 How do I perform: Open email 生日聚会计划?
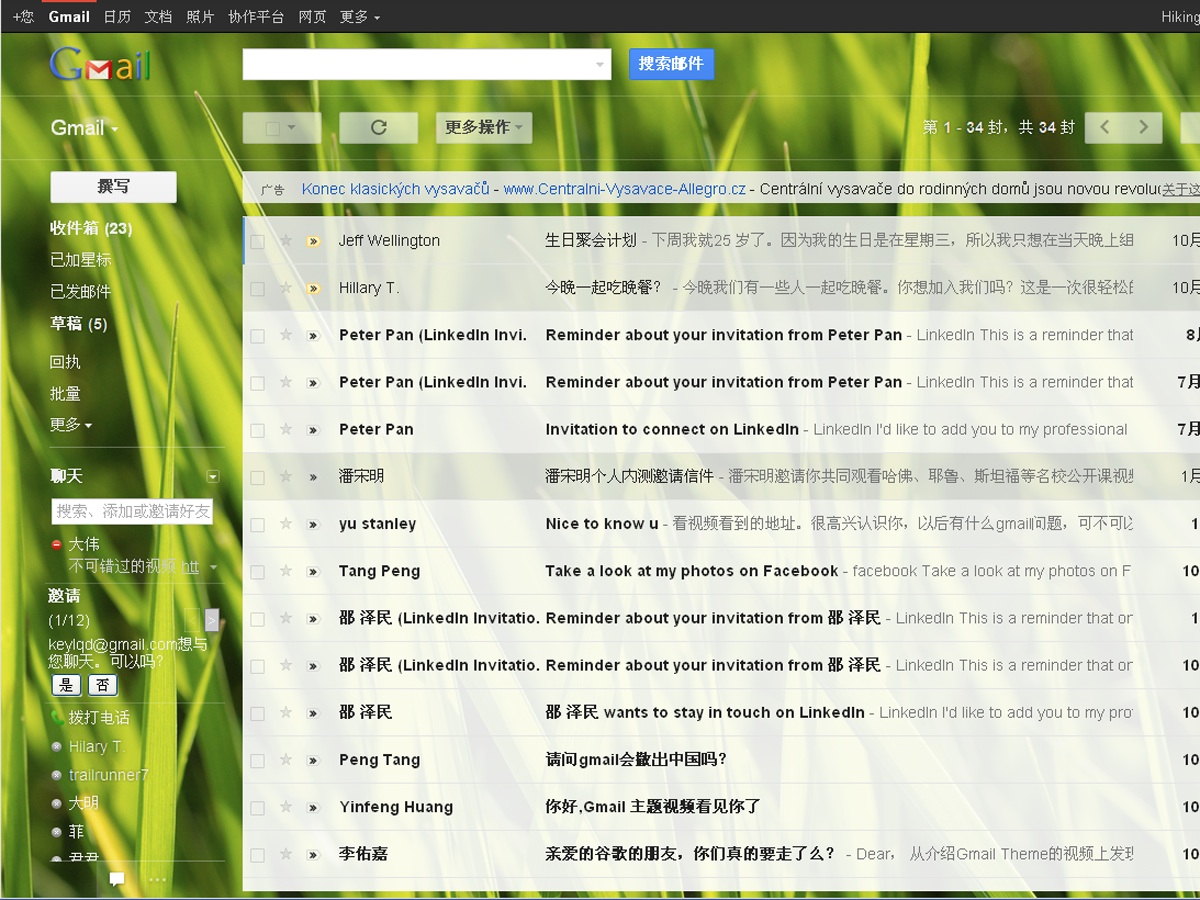(590, 241)
